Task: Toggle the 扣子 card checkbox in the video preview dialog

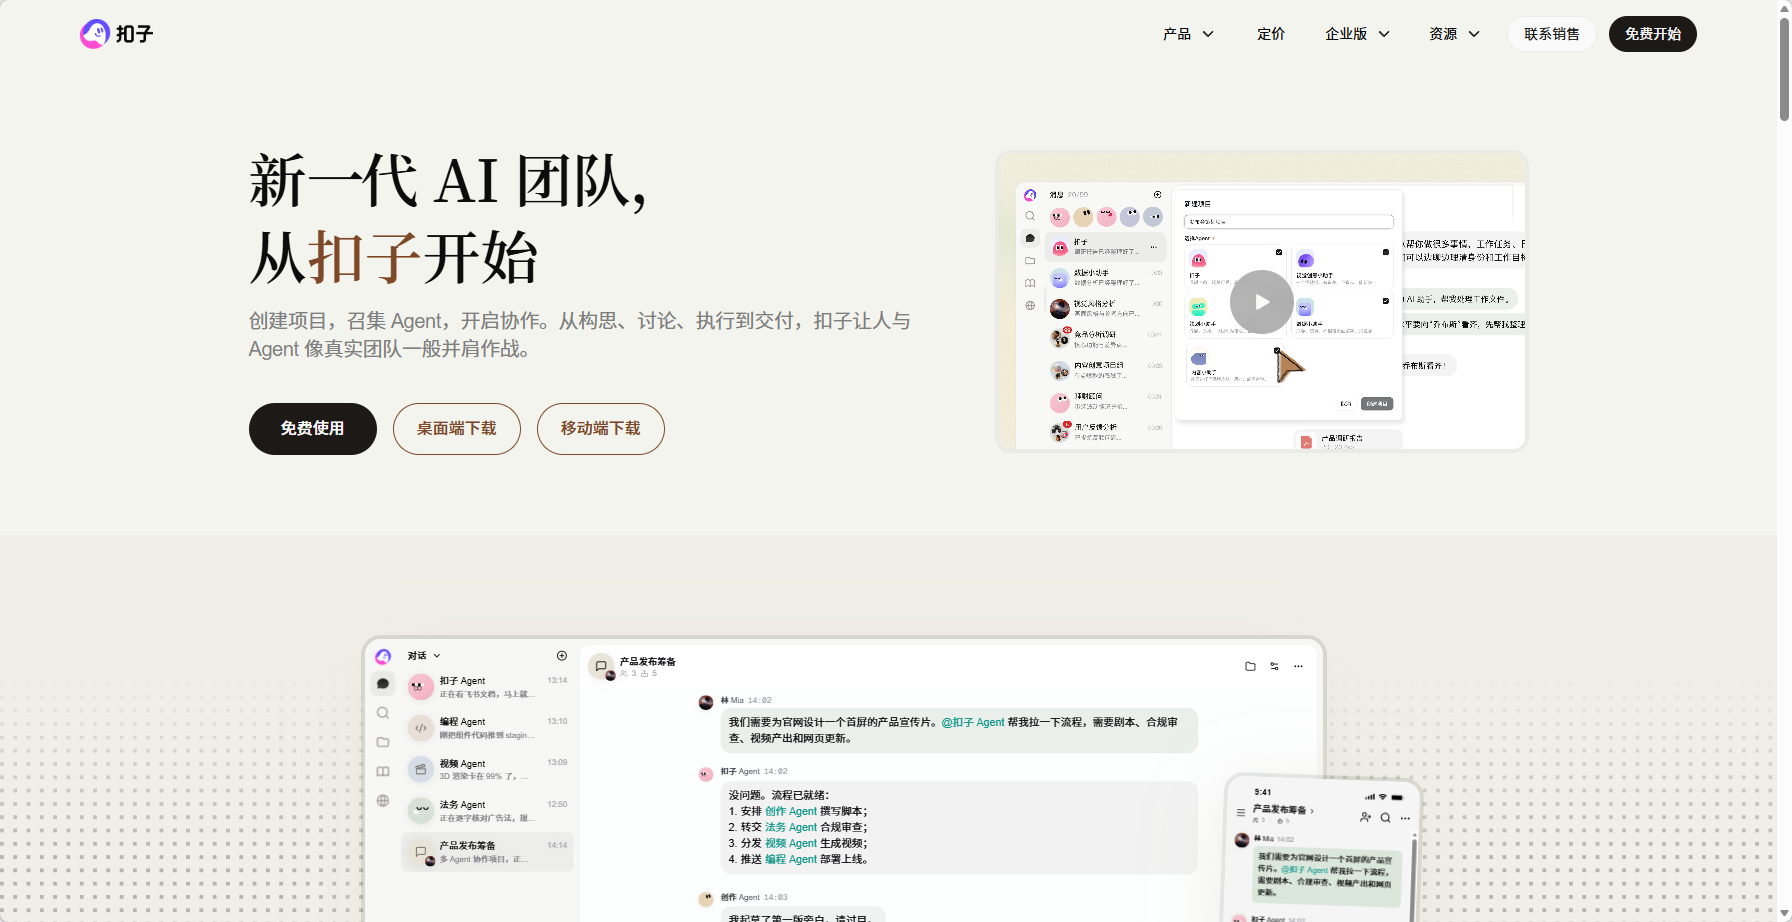Action: (1279, 252)
